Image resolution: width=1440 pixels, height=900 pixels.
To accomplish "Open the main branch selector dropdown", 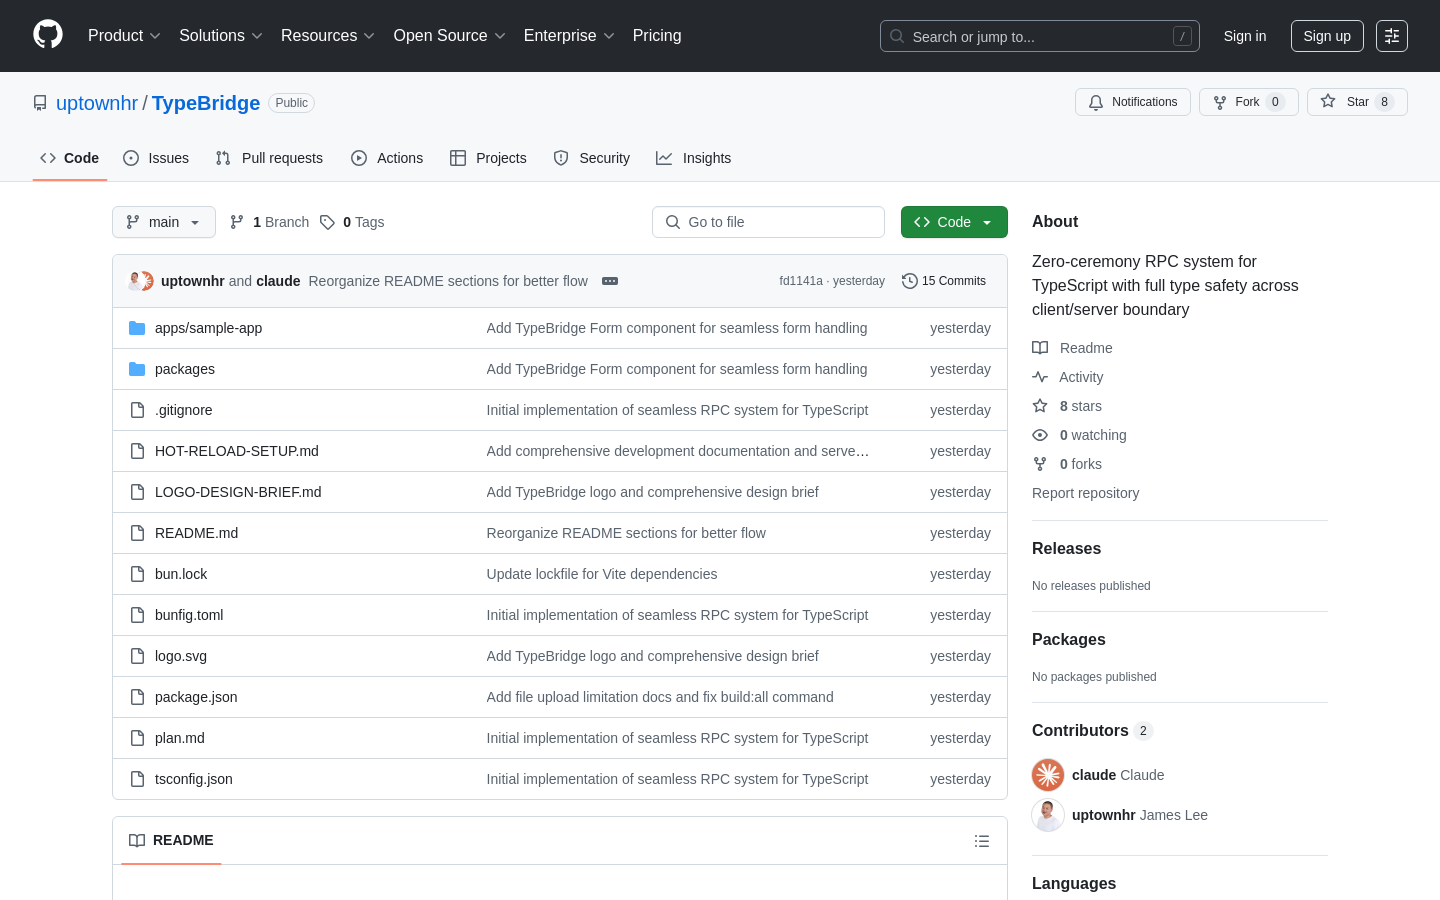I will (x=164, y=222).
